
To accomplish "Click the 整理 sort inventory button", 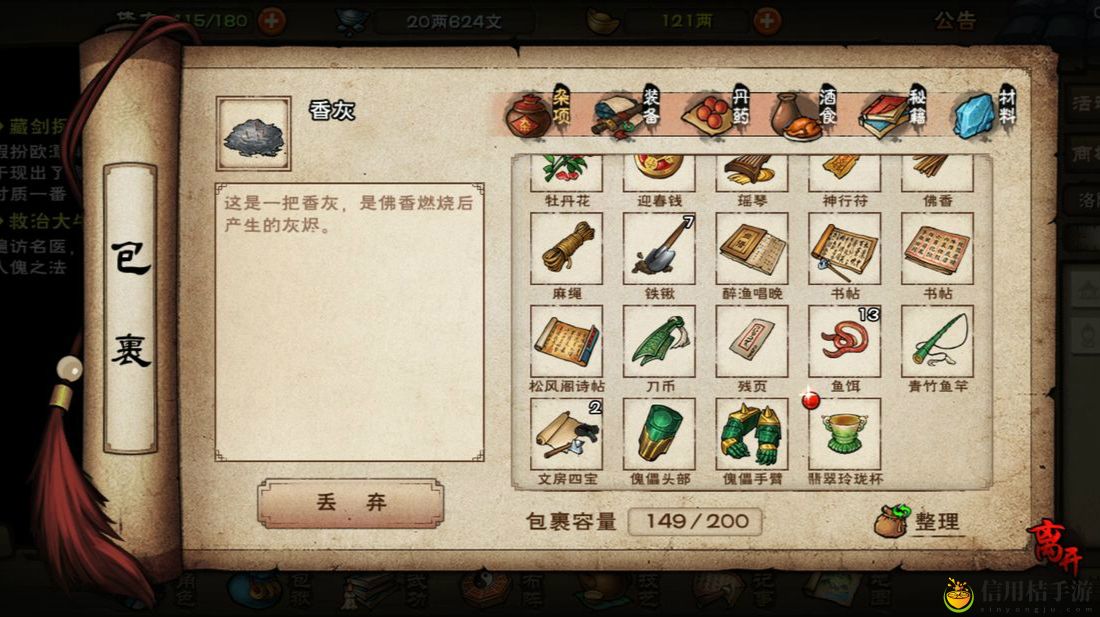I will 918,521.
